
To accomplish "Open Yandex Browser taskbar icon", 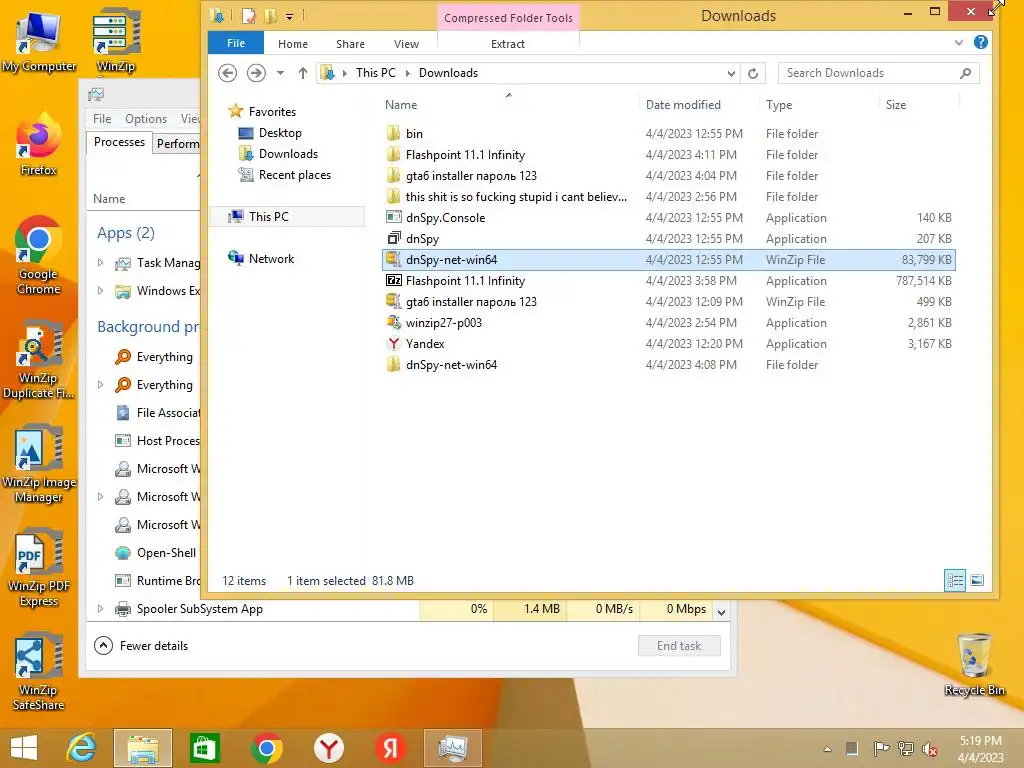I will 328,748.
